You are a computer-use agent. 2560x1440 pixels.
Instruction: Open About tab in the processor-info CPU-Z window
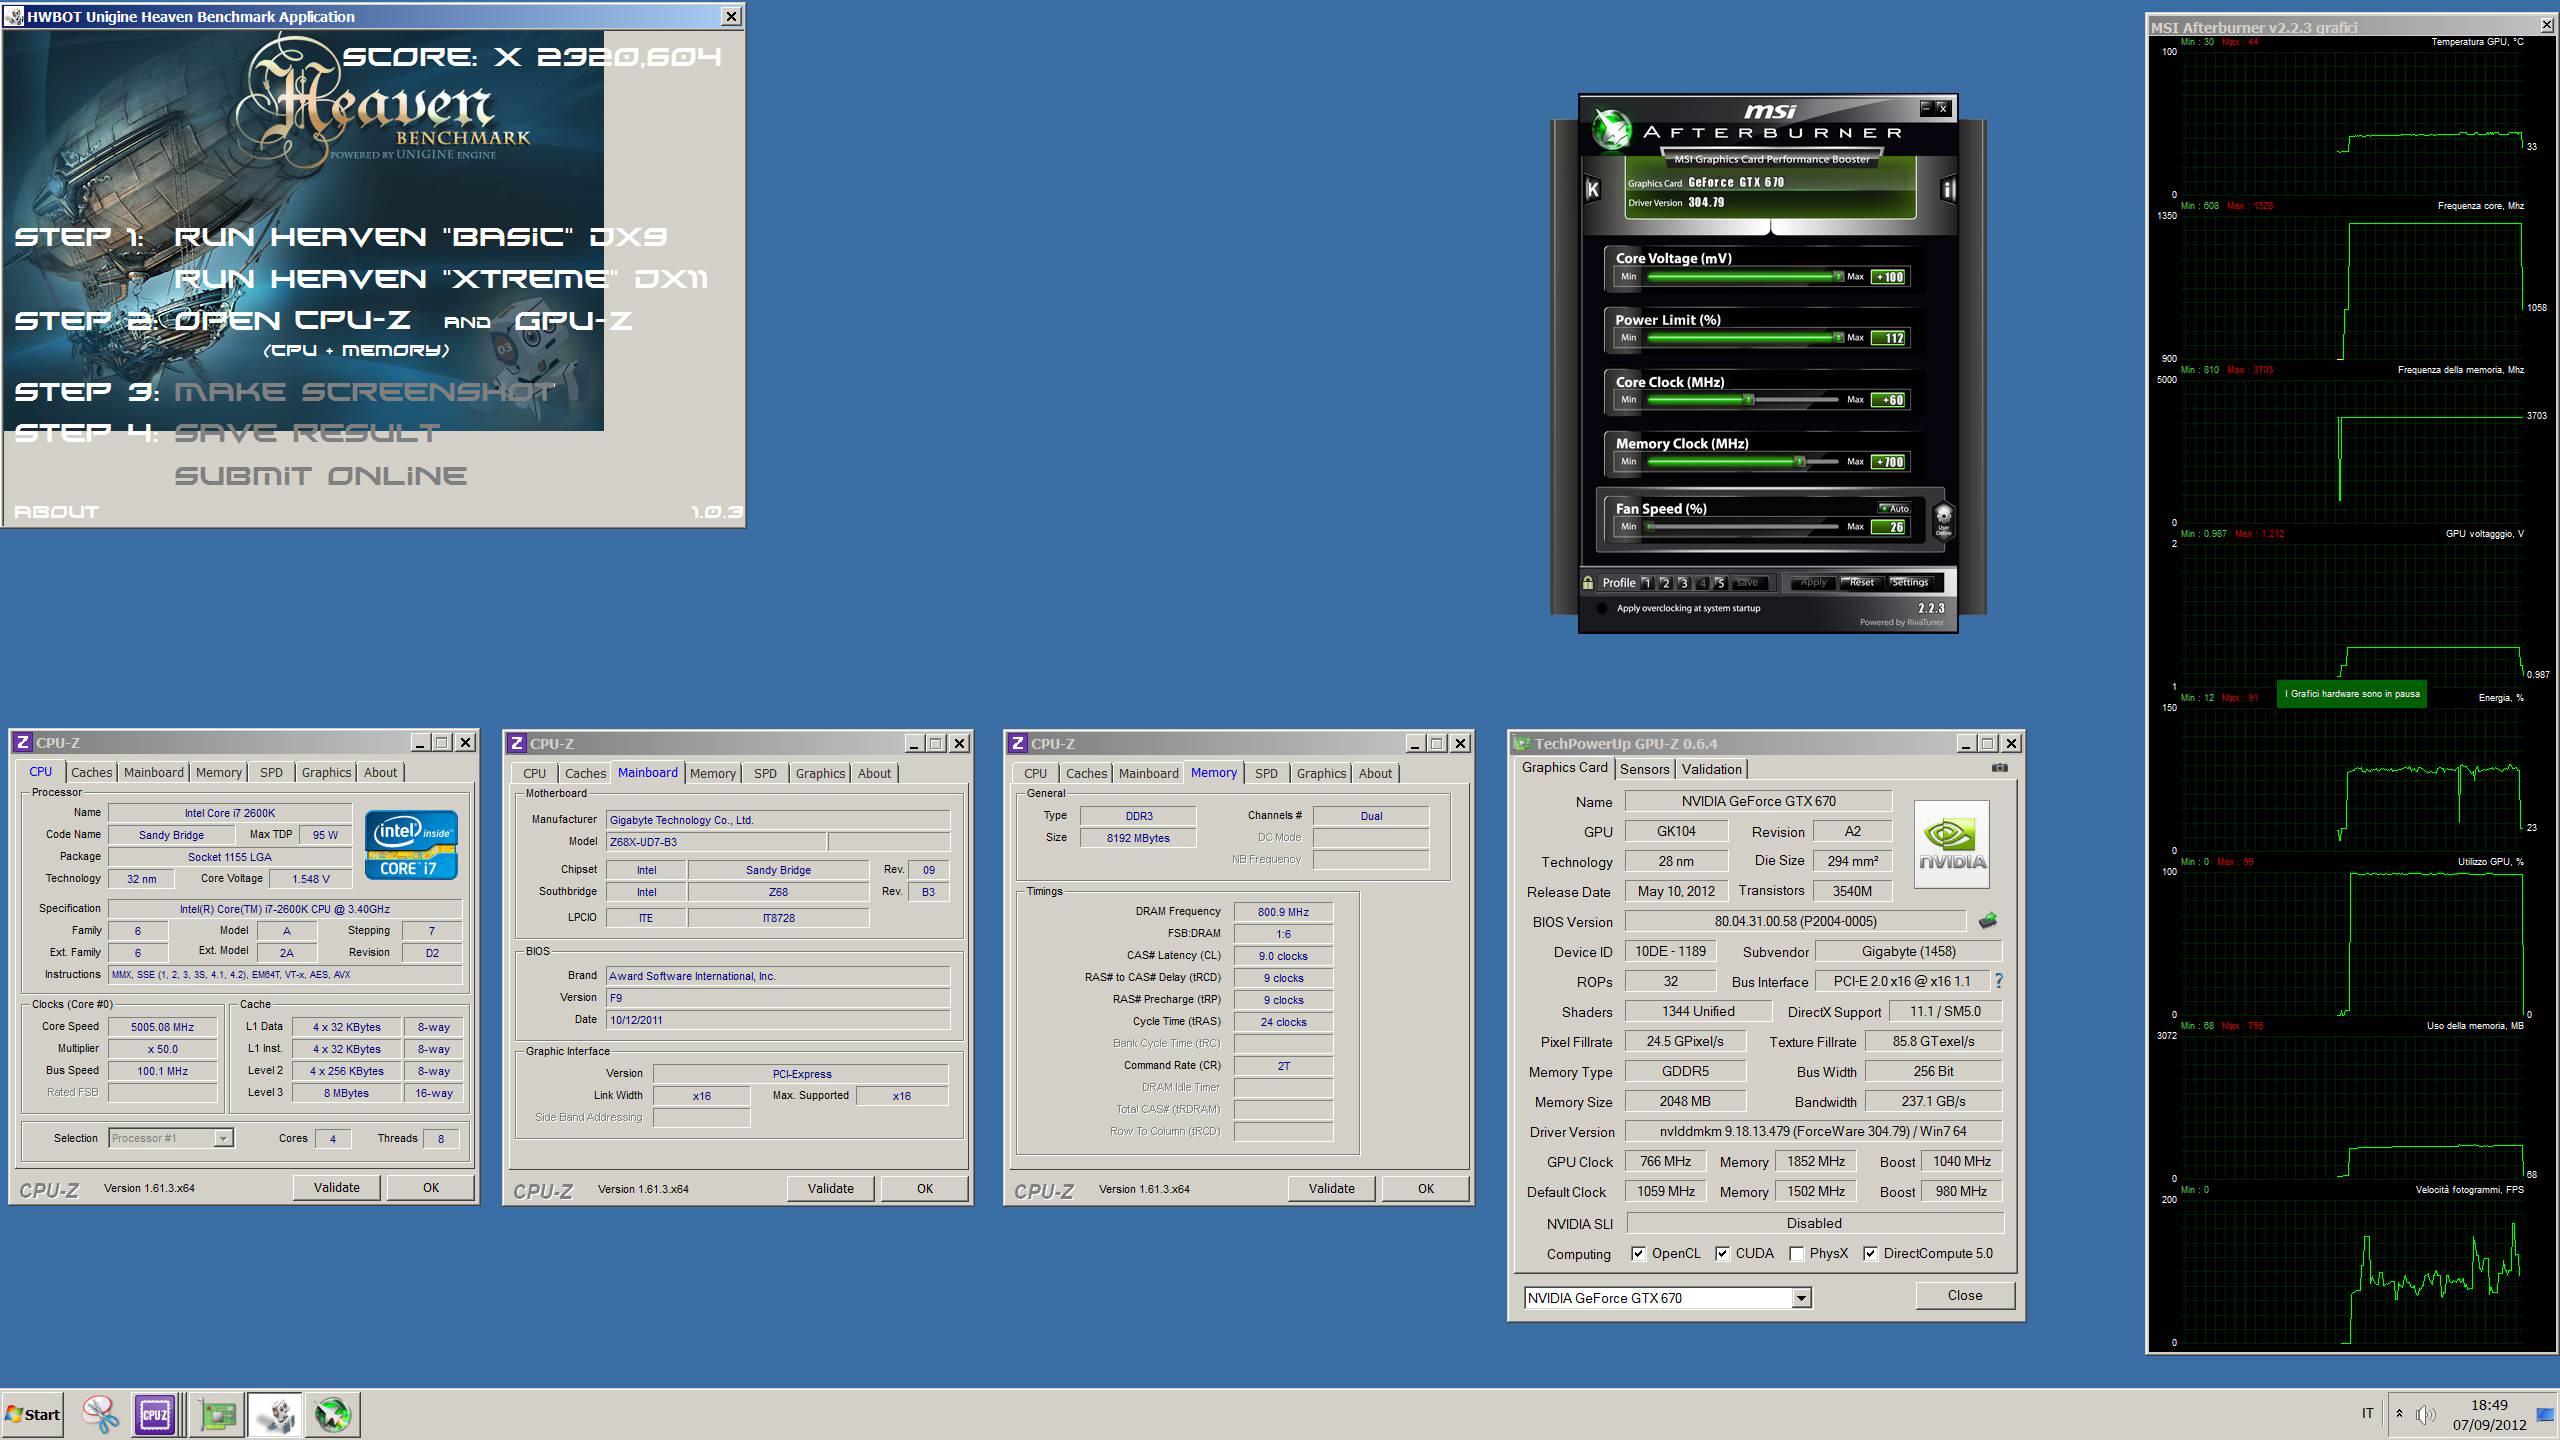380,772
